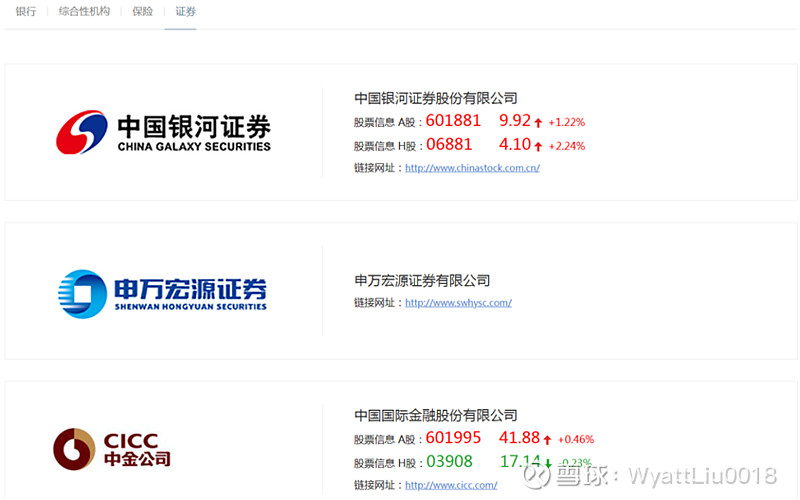Viewport: 800px width, 500px height.
Task: Click the +1.22% change value
Action: coord(567,122)
